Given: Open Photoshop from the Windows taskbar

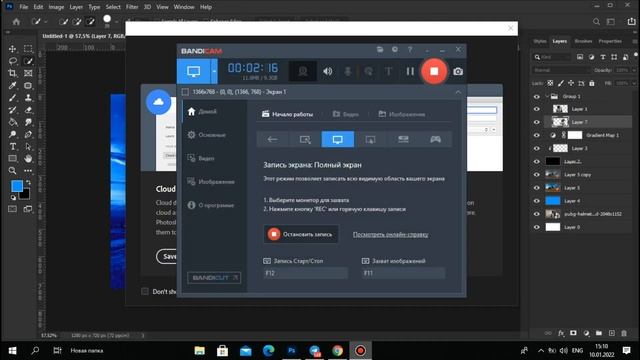Looking at the screenshot, I should pos(291,351).
